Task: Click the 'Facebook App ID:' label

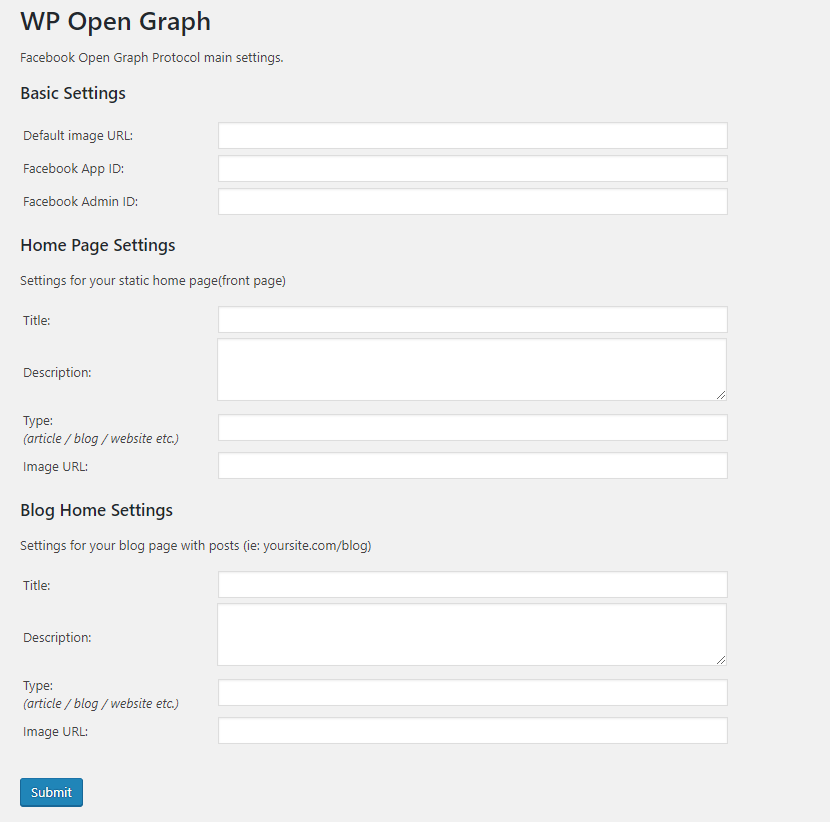Action: [74, 169]
